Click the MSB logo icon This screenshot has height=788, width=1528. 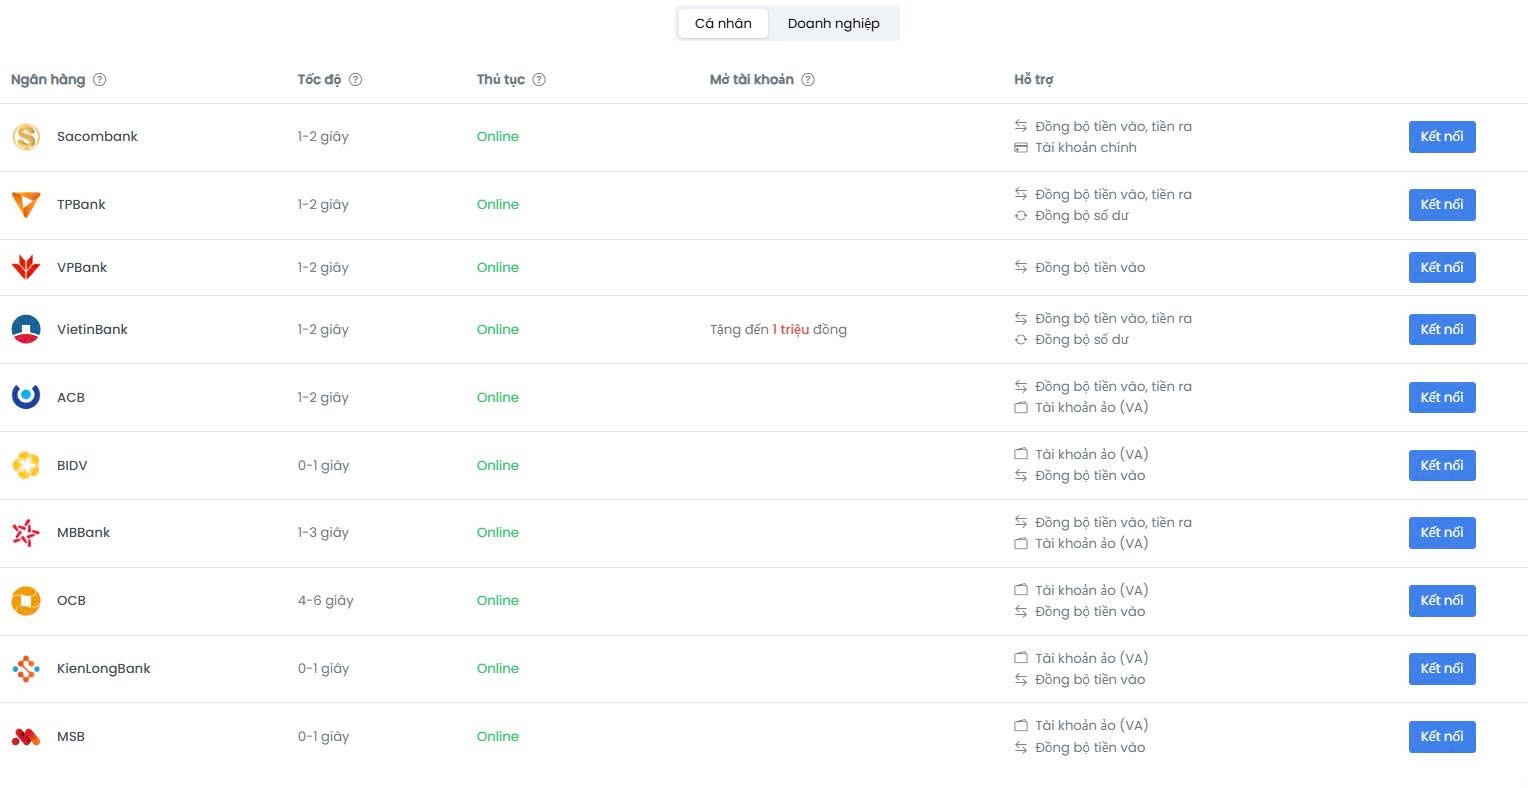[26, 737]
